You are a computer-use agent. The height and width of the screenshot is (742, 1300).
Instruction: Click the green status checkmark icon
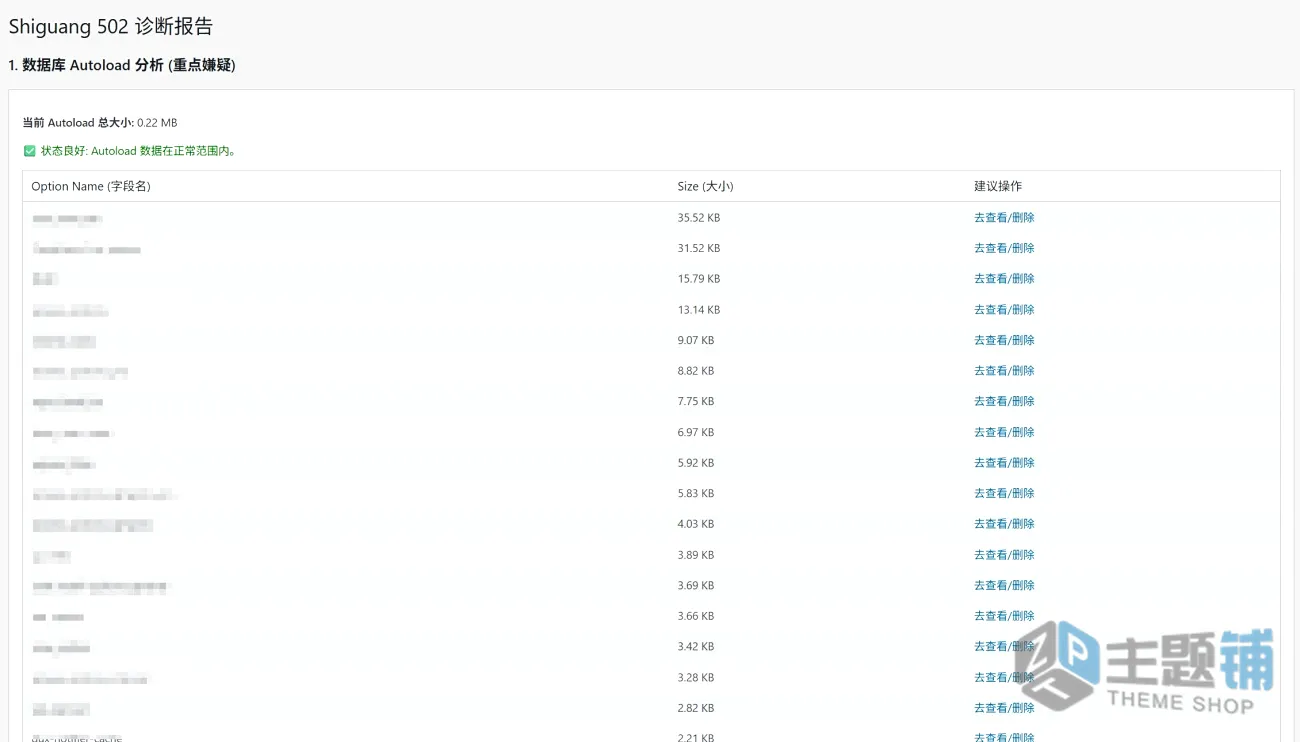29,151
